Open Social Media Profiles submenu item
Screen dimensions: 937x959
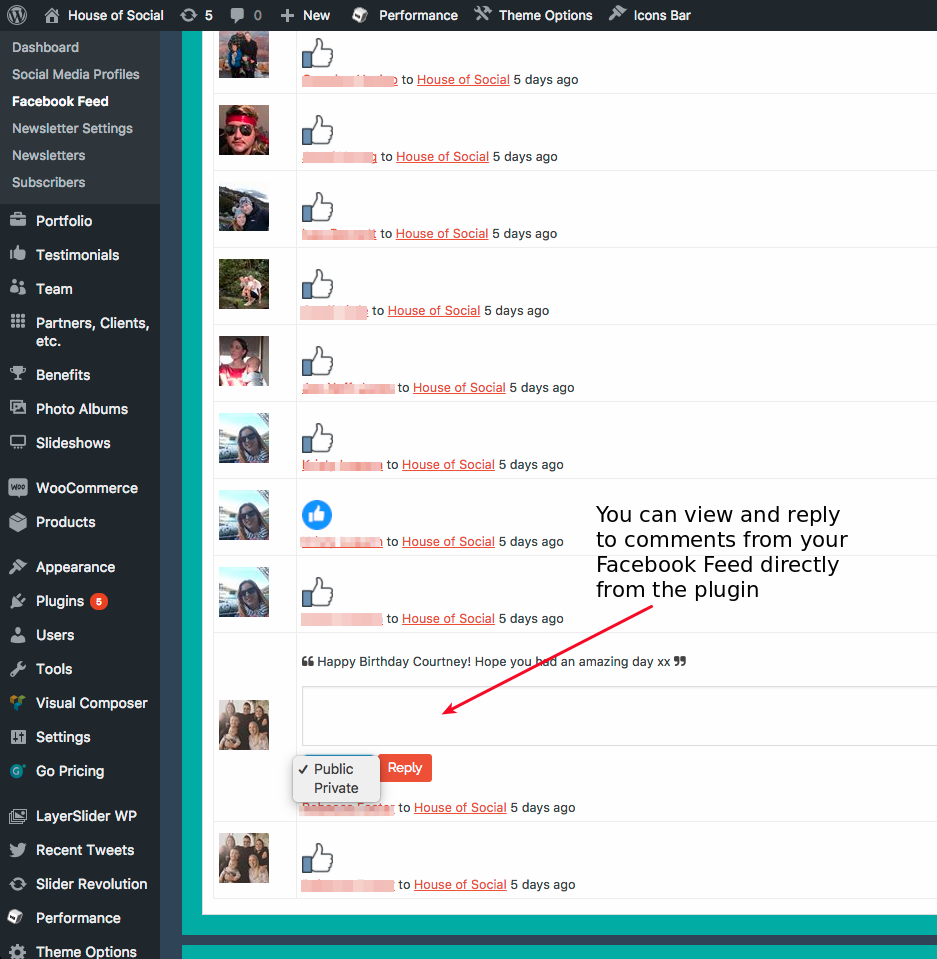pos(76,74)
